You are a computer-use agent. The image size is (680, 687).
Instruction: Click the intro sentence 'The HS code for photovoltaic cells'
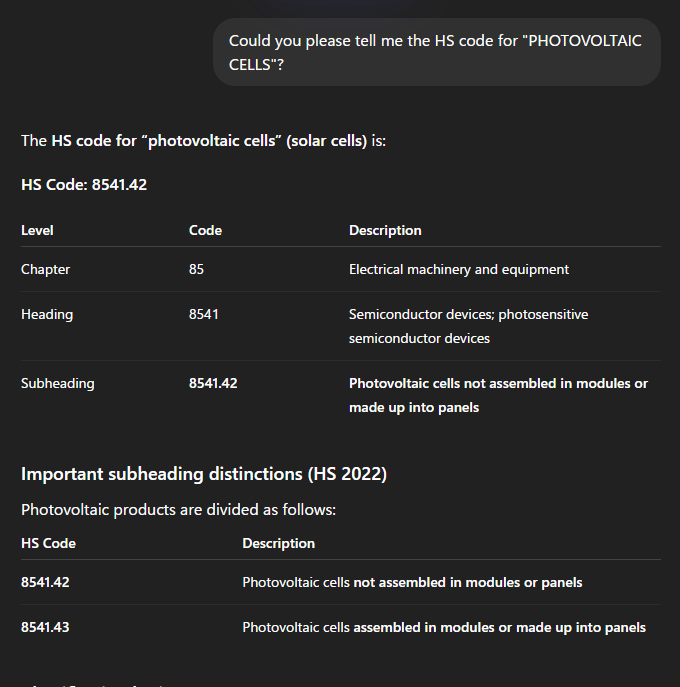click(x=203, y=141)
